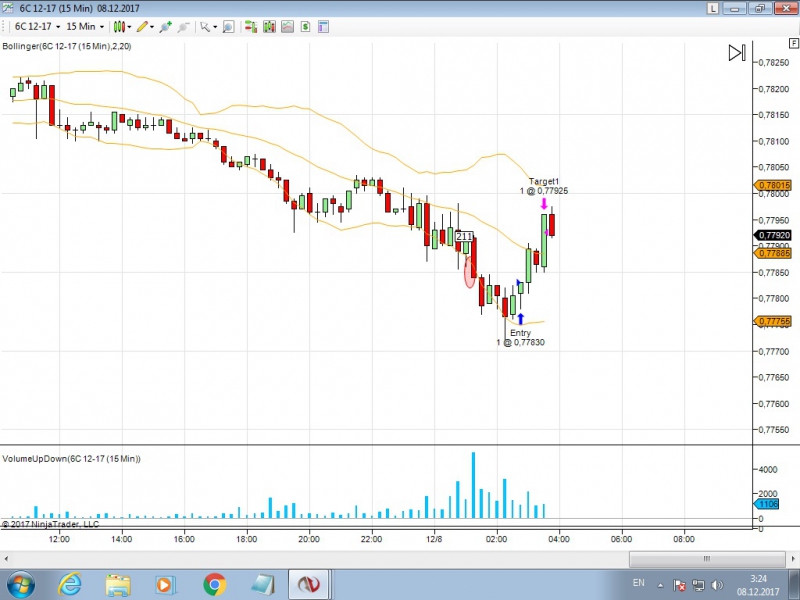The height and width of the screenshot is (600, 800).
Task: Click the 0,78250 price axis label
Action: coord(774,63)
